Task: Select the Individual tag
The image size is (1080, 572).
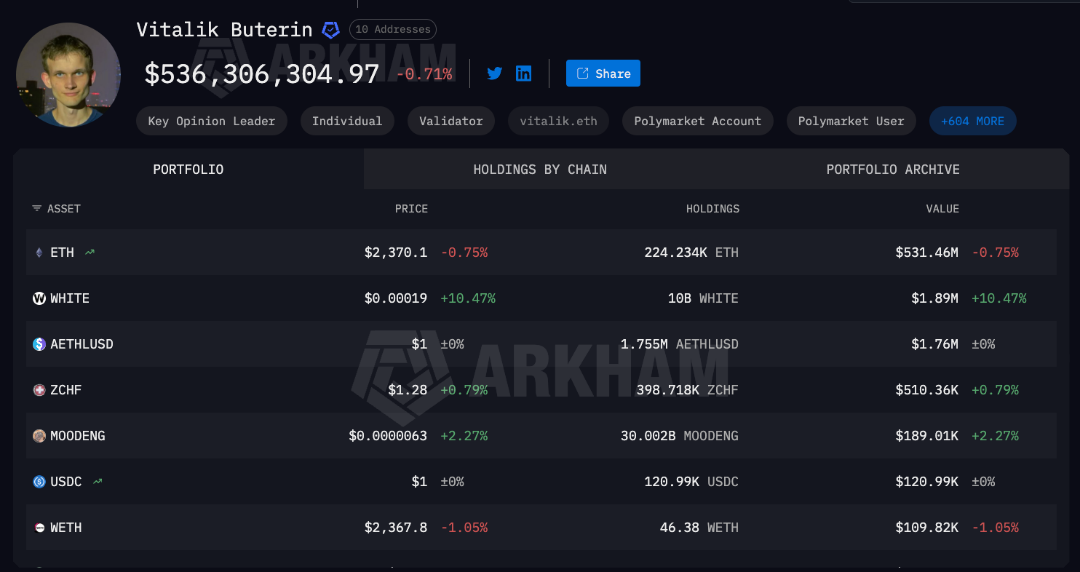Action: [347, 121]
